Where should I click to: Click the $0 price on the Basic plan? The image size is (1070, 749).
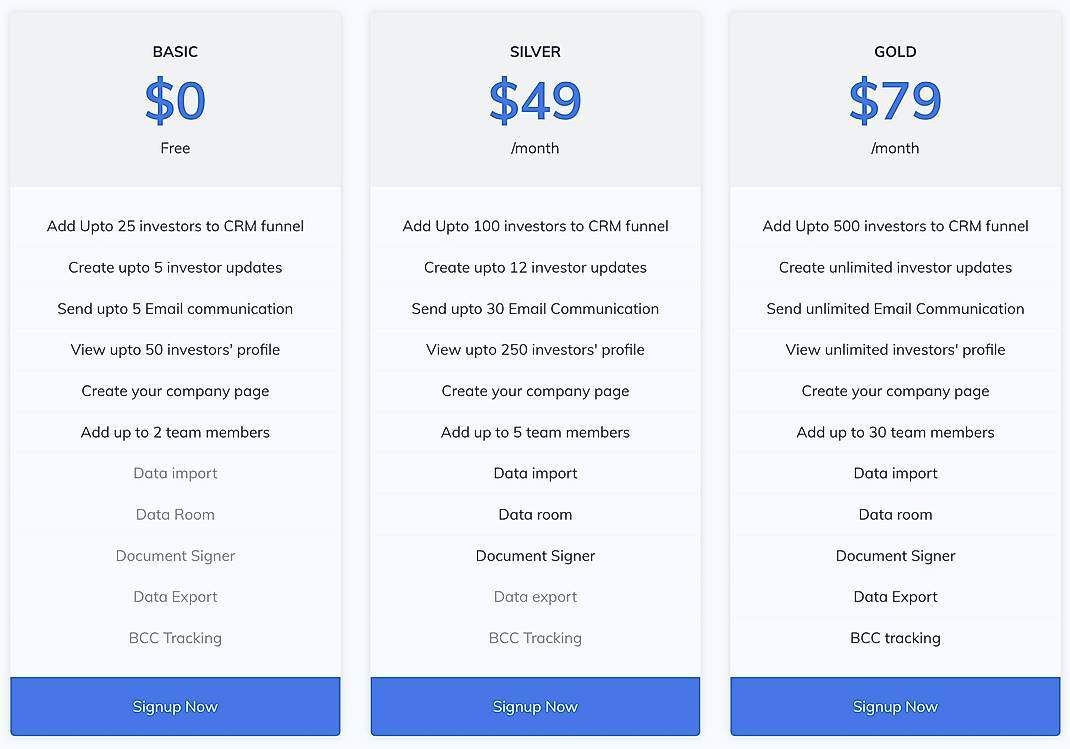click(175, 100)
